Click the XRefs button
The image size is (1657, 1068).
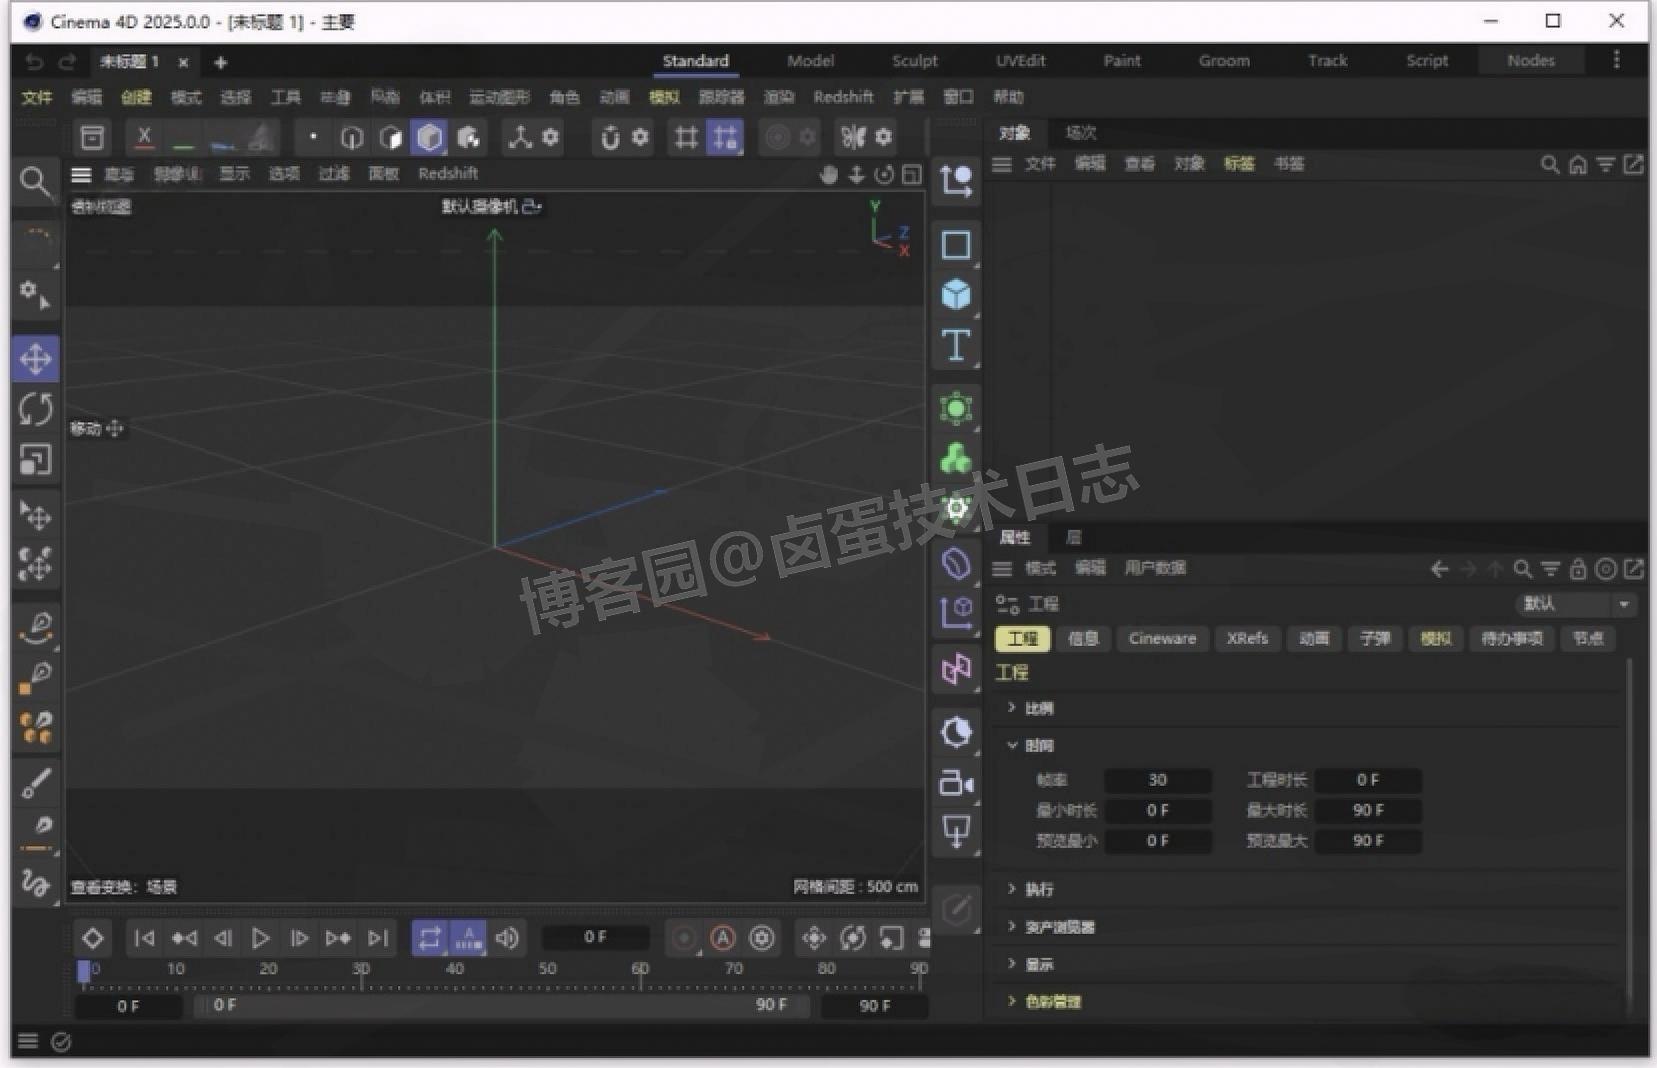(1246, 638)
